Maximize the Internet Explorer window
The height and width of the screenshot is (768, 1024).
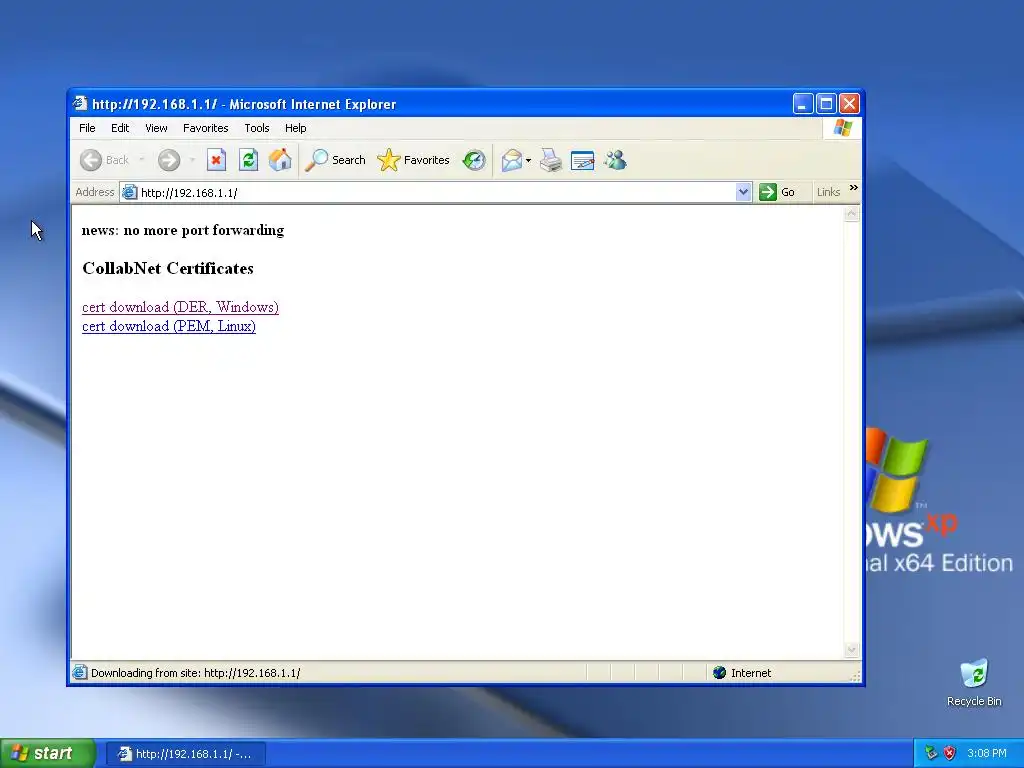(x=826, y=103)
